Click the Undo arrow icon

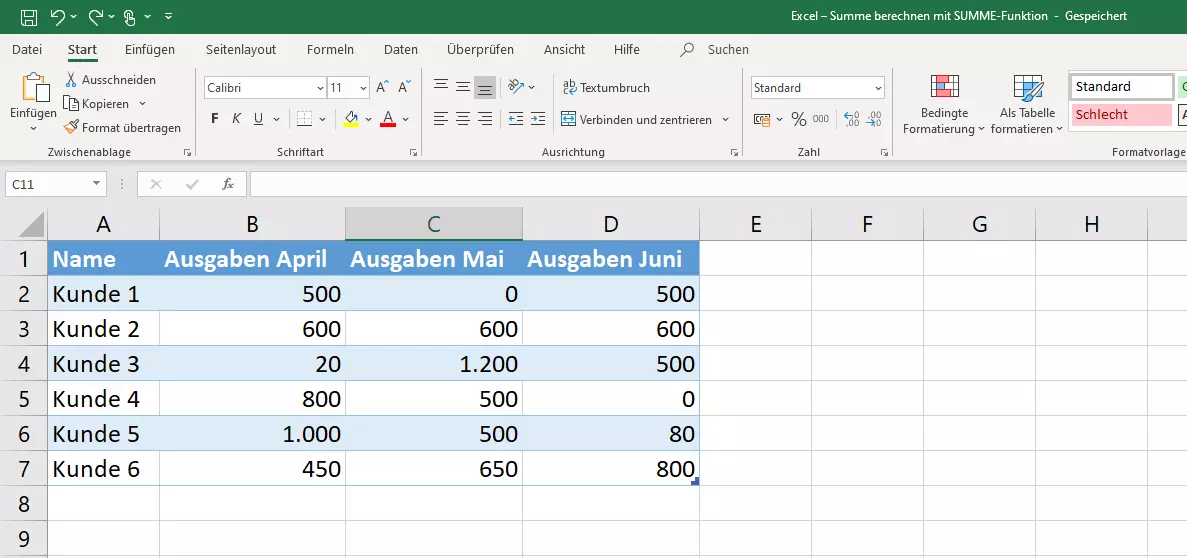[58, 16]
